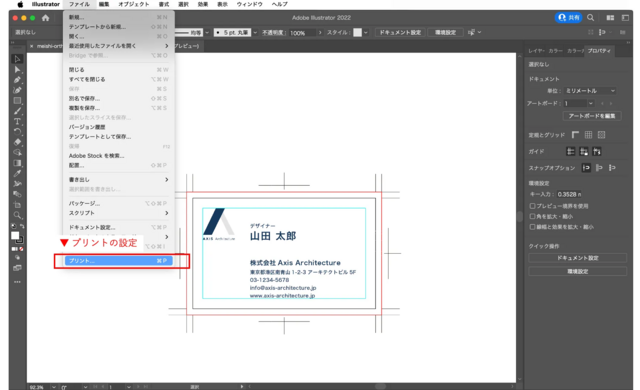Select the Direct Selection arrow tool
The image size is (640, 390).
(17, 69)
